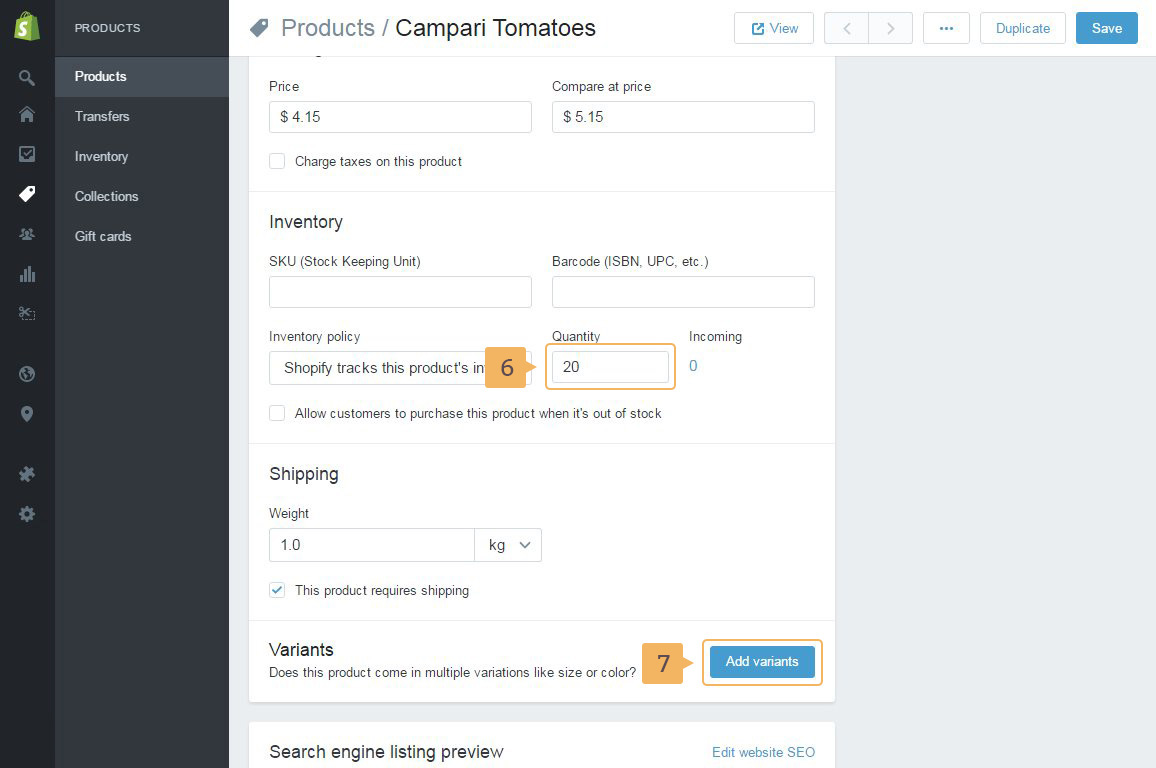Image resolution: width=1156 pixels, height=768 pixels.
Task: Open the search magnifier icon in sidebar
Action: [x=27, y=77]
